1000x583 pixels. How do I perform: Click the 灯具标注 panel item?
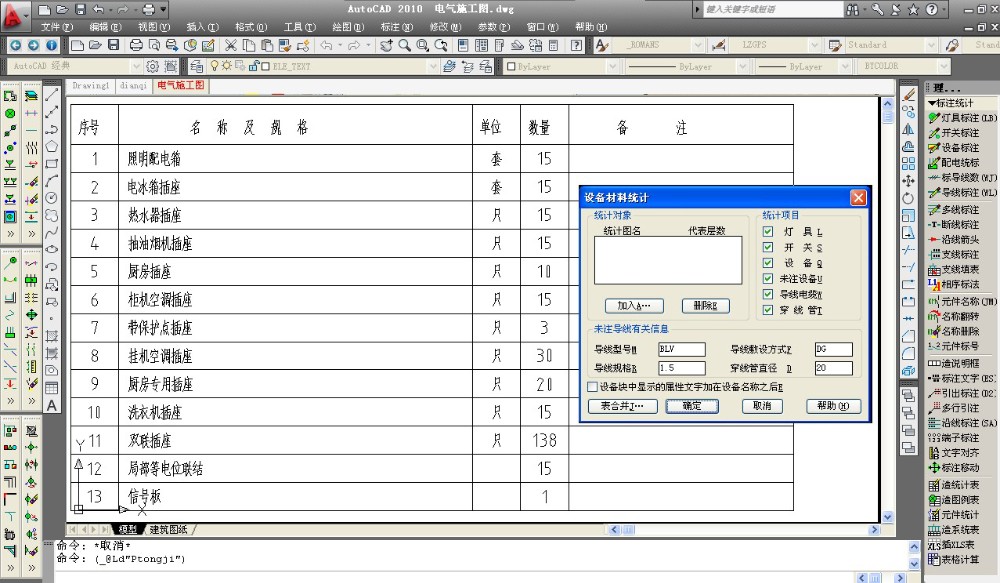click(x=962, y=118)
